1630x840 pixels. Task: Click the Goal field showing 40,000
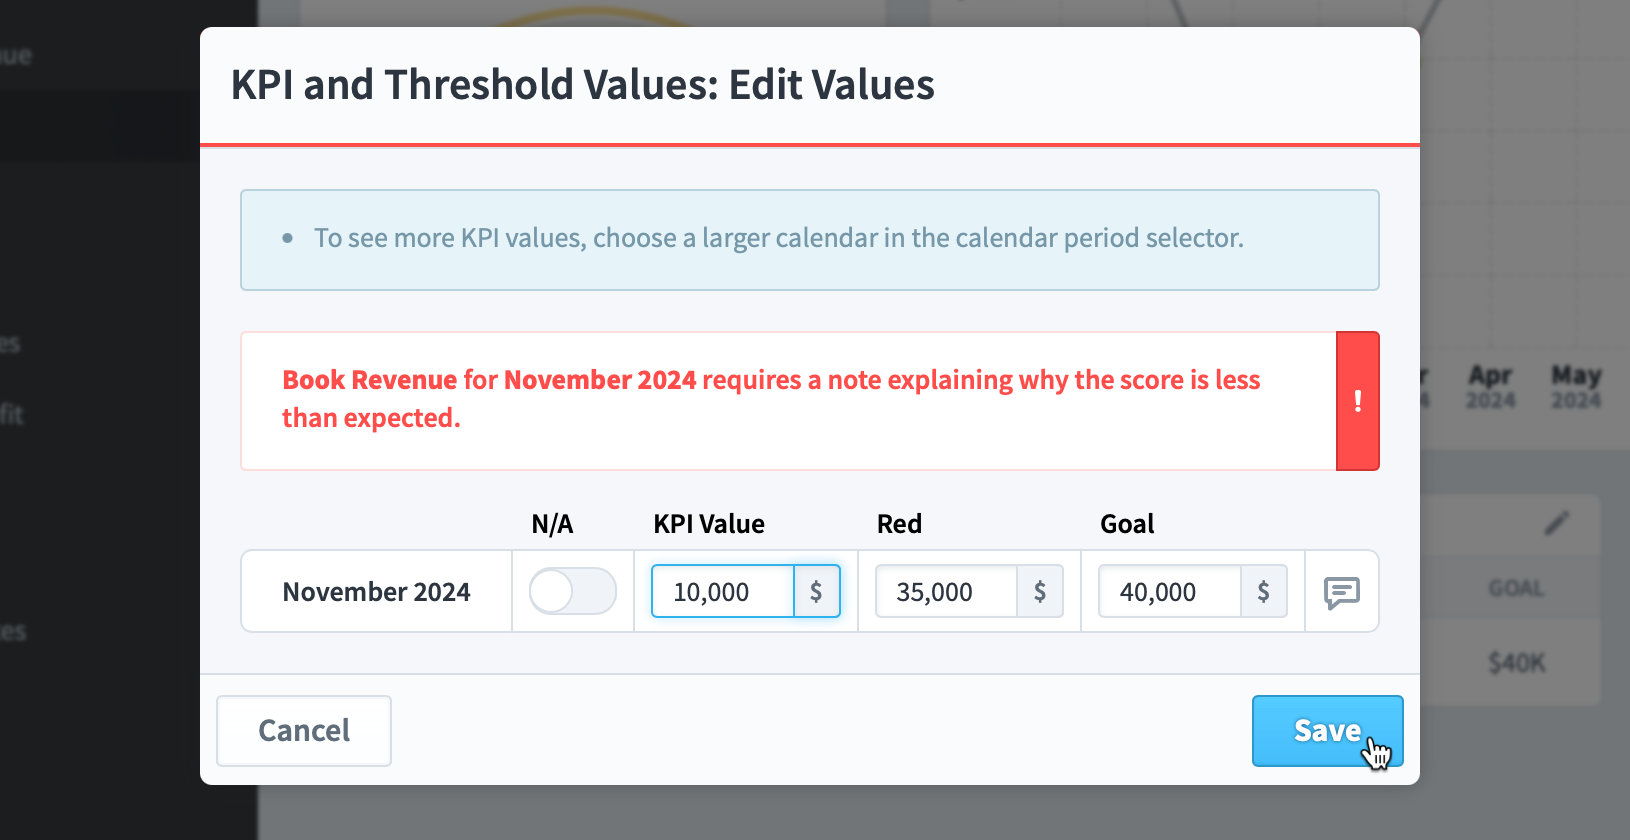click(x=1170, y=591)
